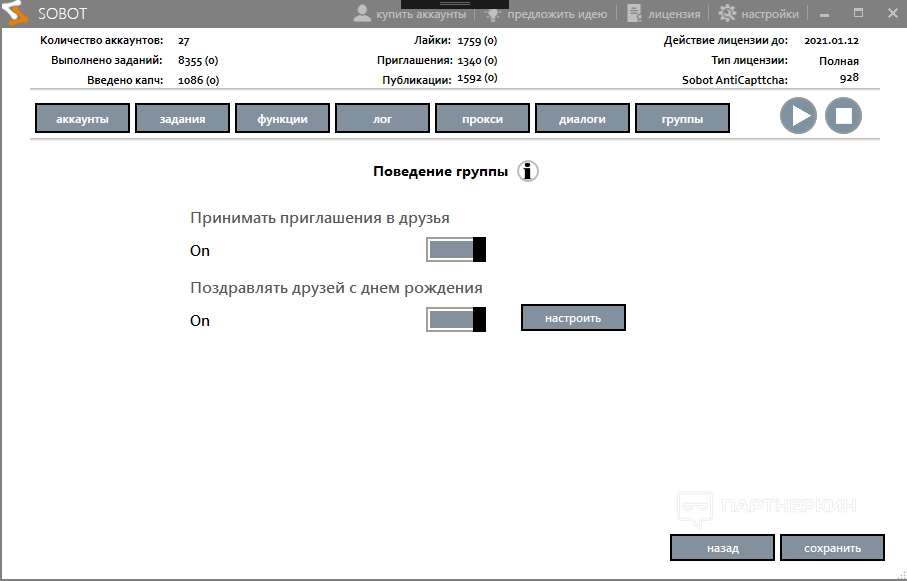This screenshot has height=581, width=907.
Task: Save settings with сохранить button
Action: 832,547
